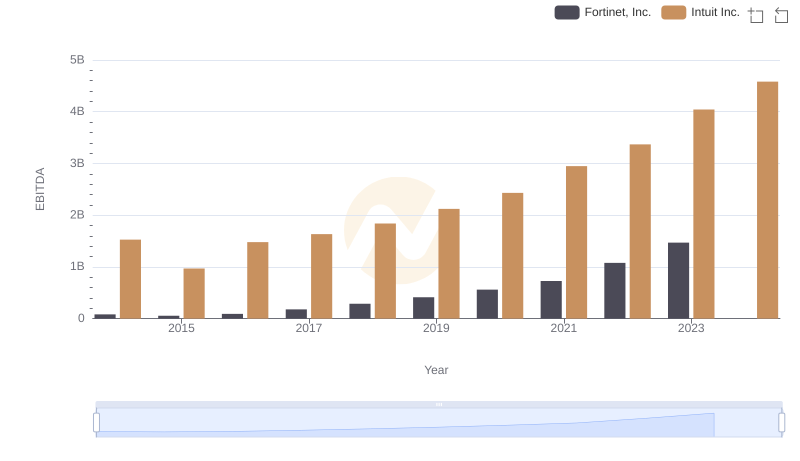Select the Intuit bar for 2015

194,293
